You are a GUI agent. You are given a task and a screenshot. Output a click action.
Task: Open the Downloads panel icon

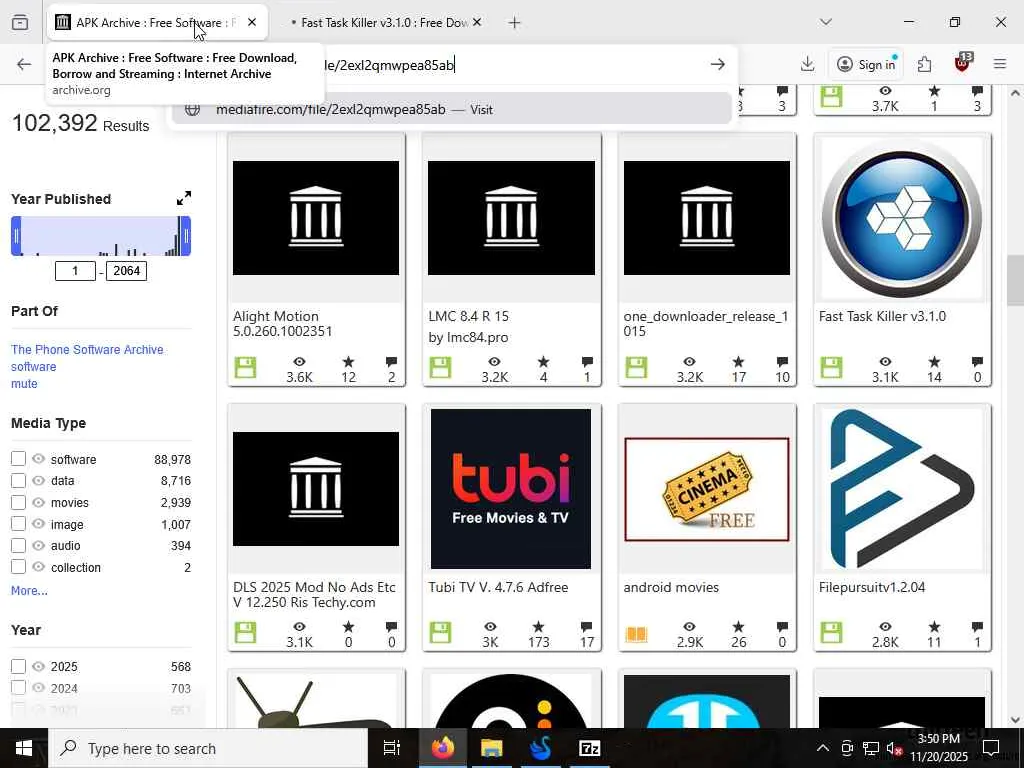[x=808, y=64]
